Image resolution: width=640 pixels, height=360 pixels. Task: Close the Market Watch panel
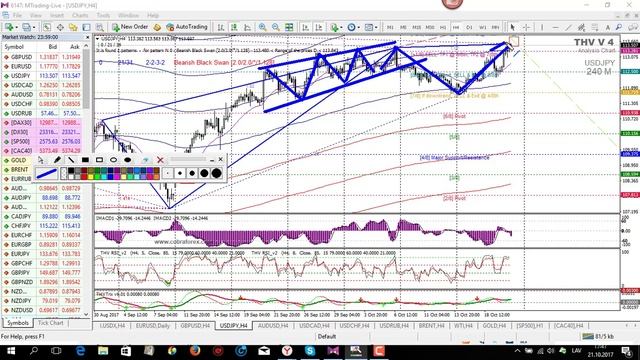point(87,37)
